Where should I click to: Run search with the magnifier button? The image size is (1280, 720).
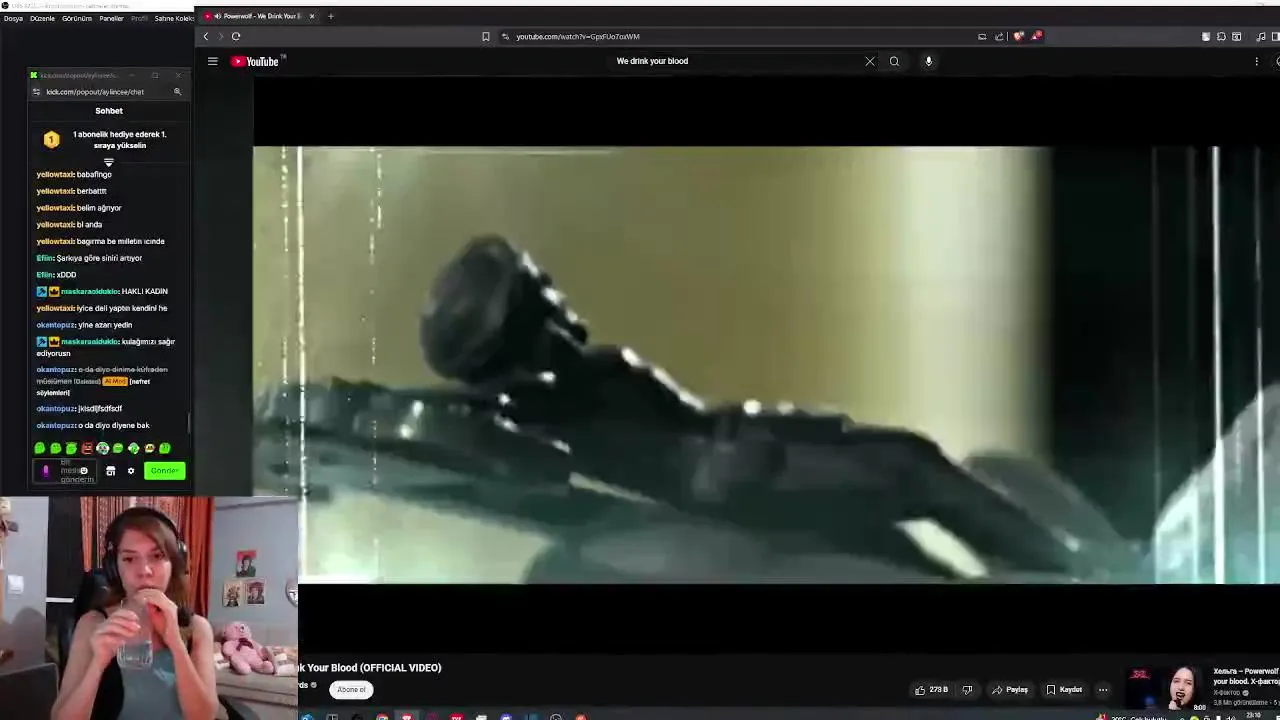click(x=894, y=61)
